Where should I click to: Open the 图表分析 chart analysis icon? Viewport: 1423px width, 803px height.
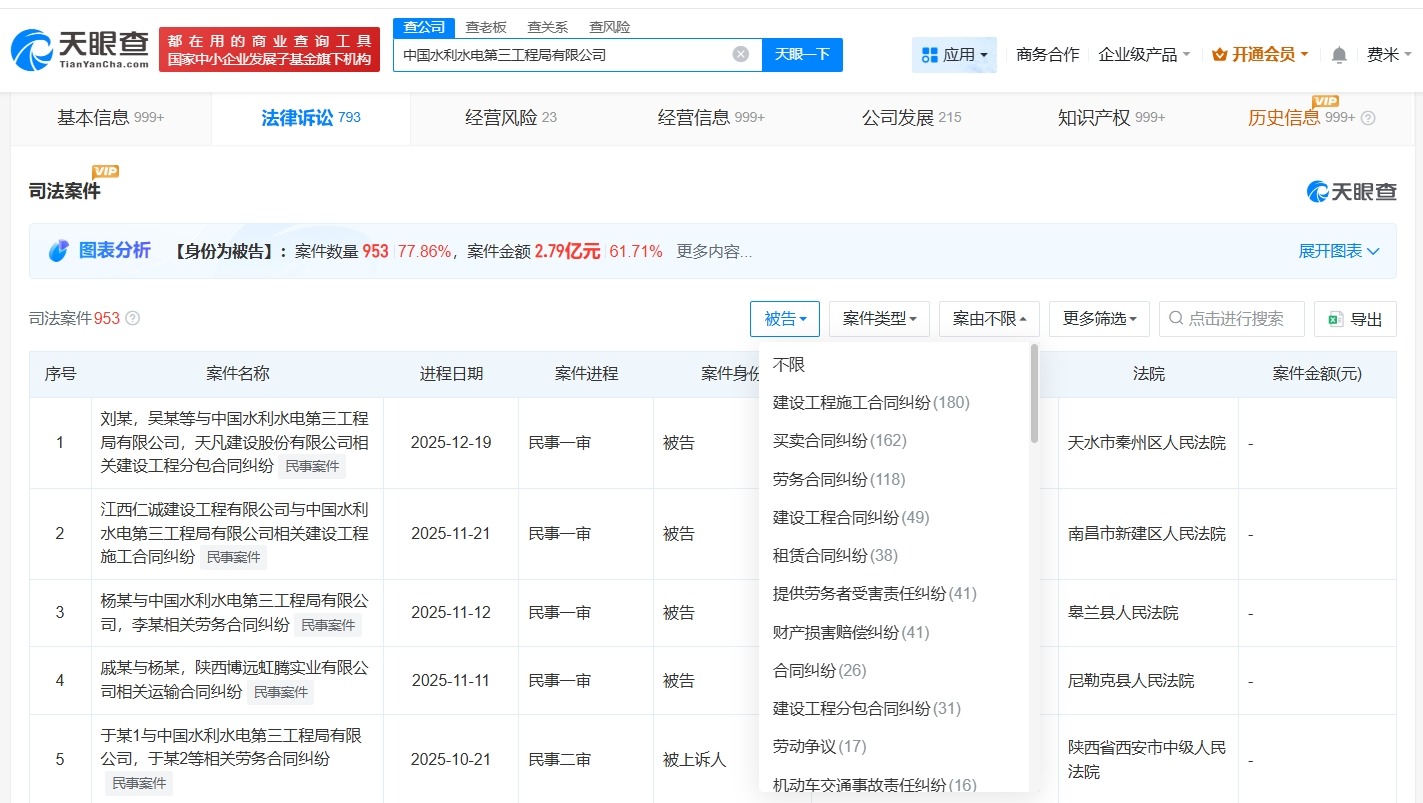coord(59,250)
